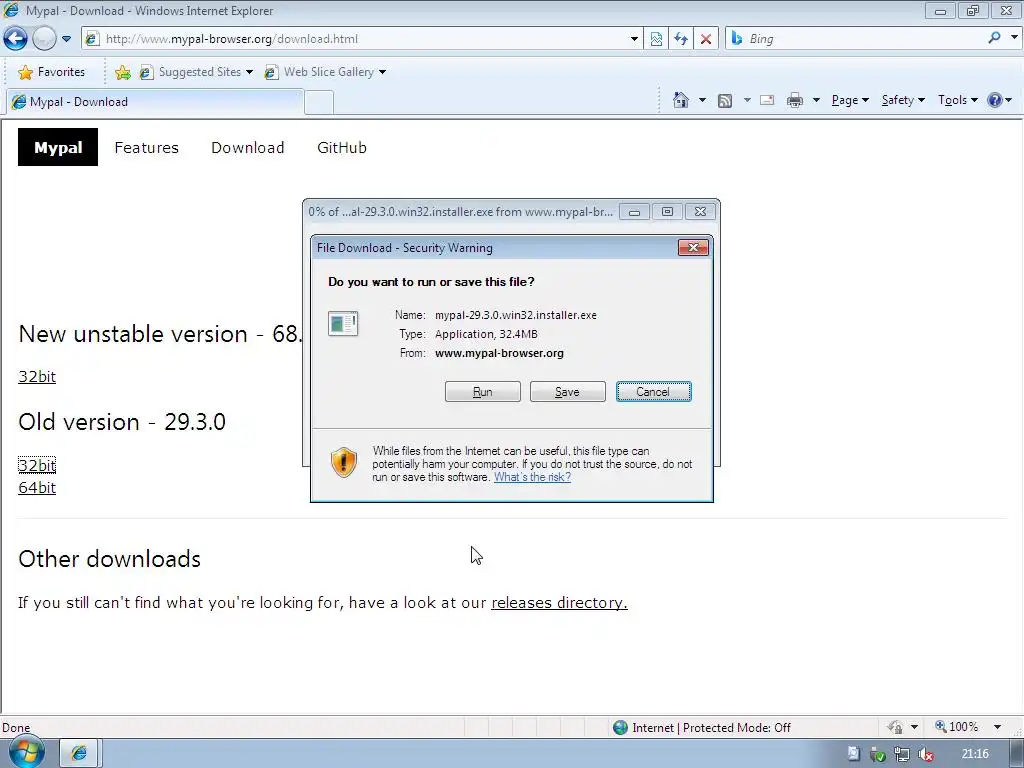Click the muted volume tray icon
1024x768 pixels.
point(926,754)
